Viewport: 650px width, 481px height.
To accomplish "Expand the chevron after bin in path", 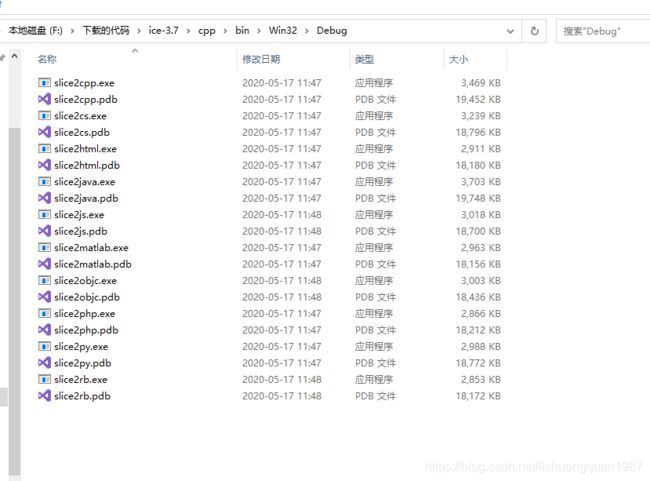I will pos(259,31).
